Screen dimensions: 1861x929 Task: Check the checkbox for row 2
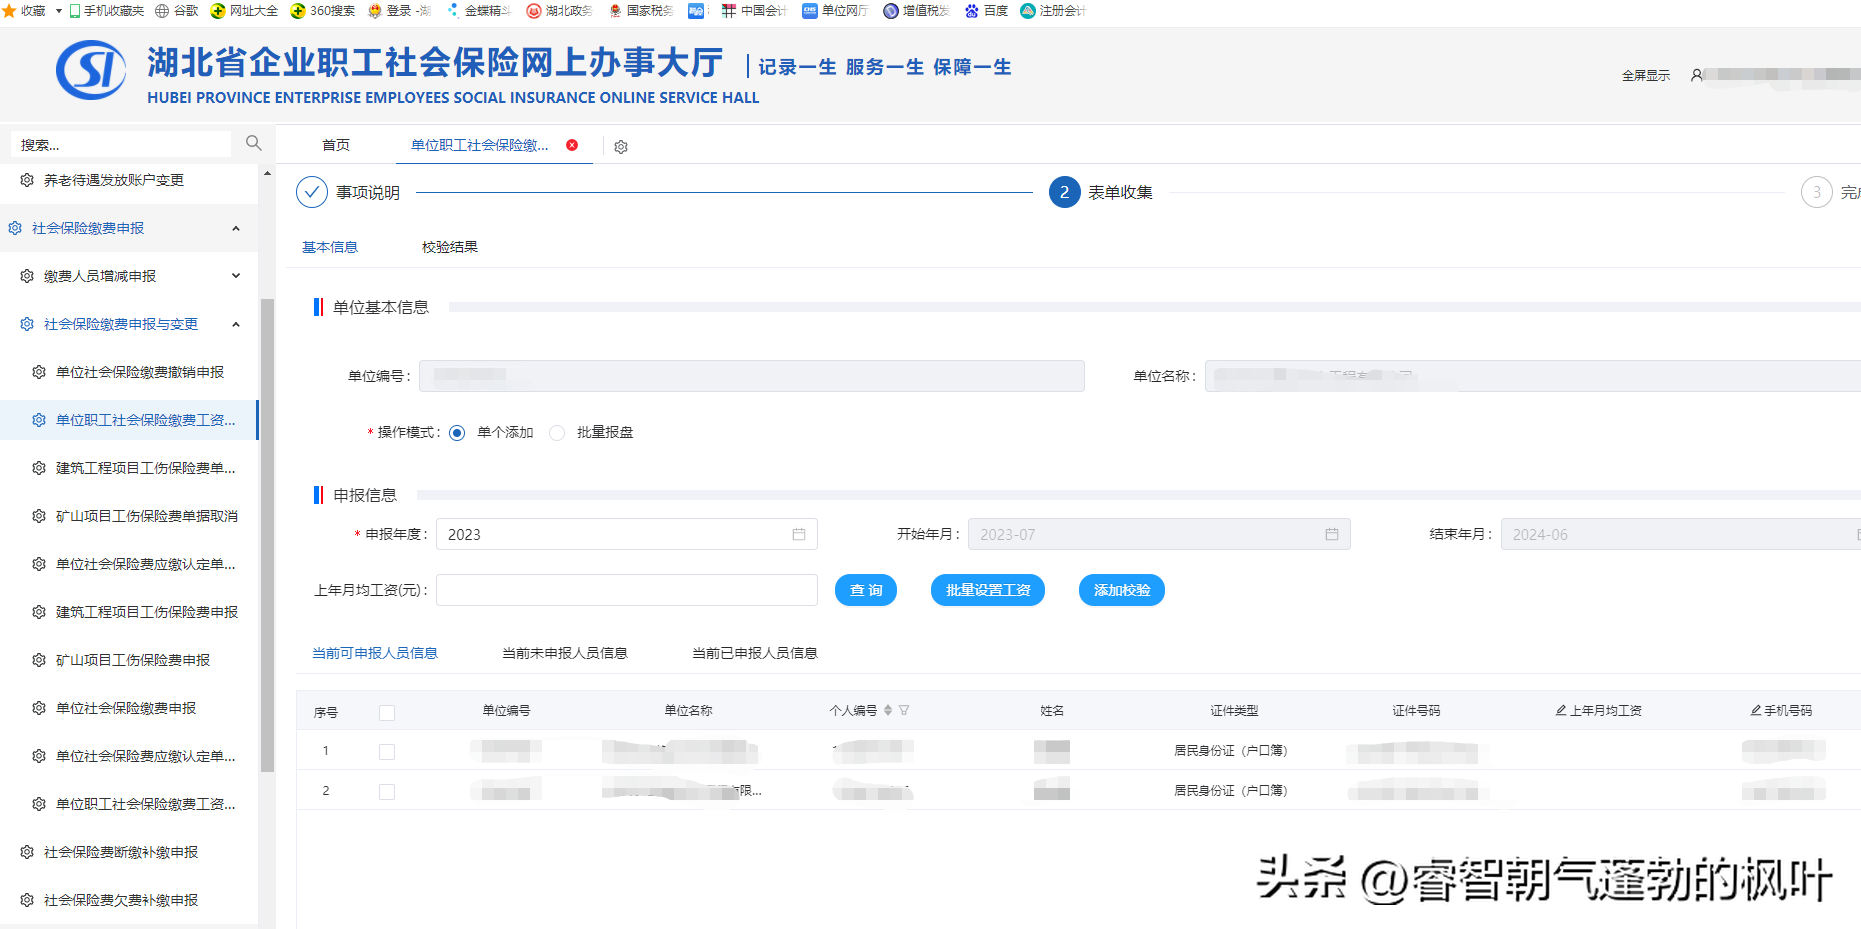coord(387,792)
